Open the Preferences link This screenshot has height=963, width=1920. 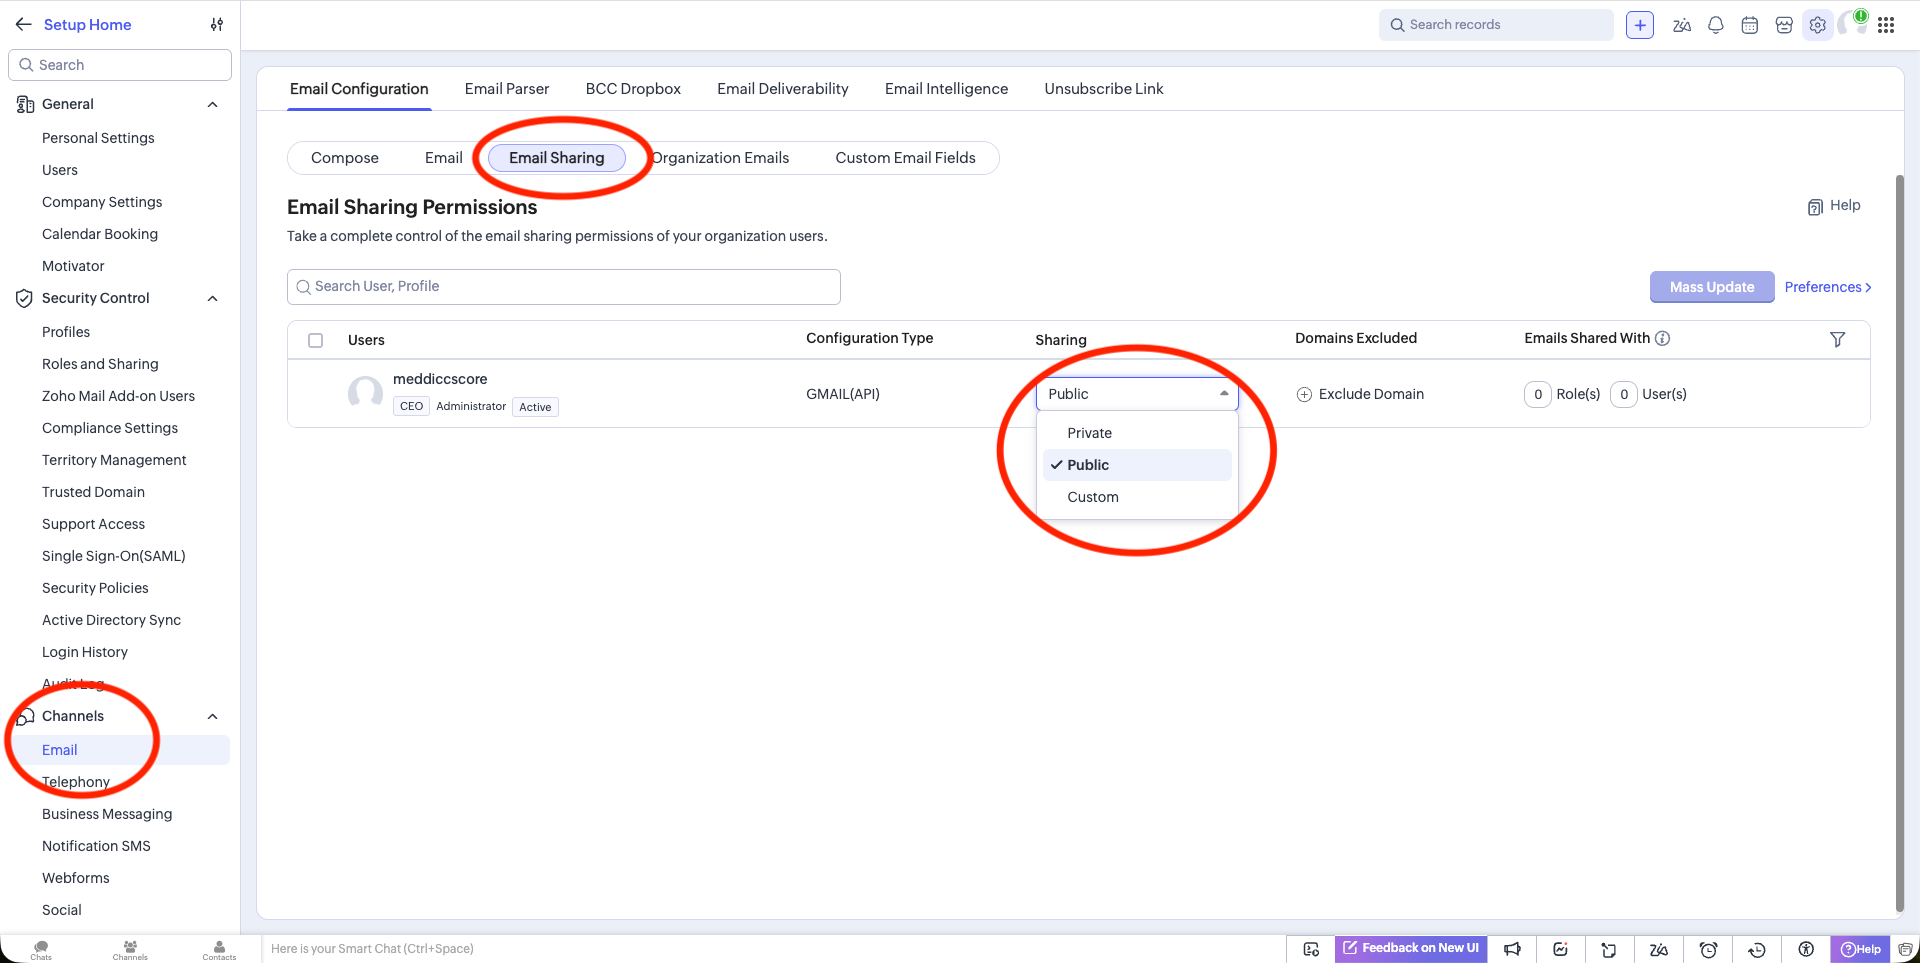pyautogui.click(x=1827, y=287)
